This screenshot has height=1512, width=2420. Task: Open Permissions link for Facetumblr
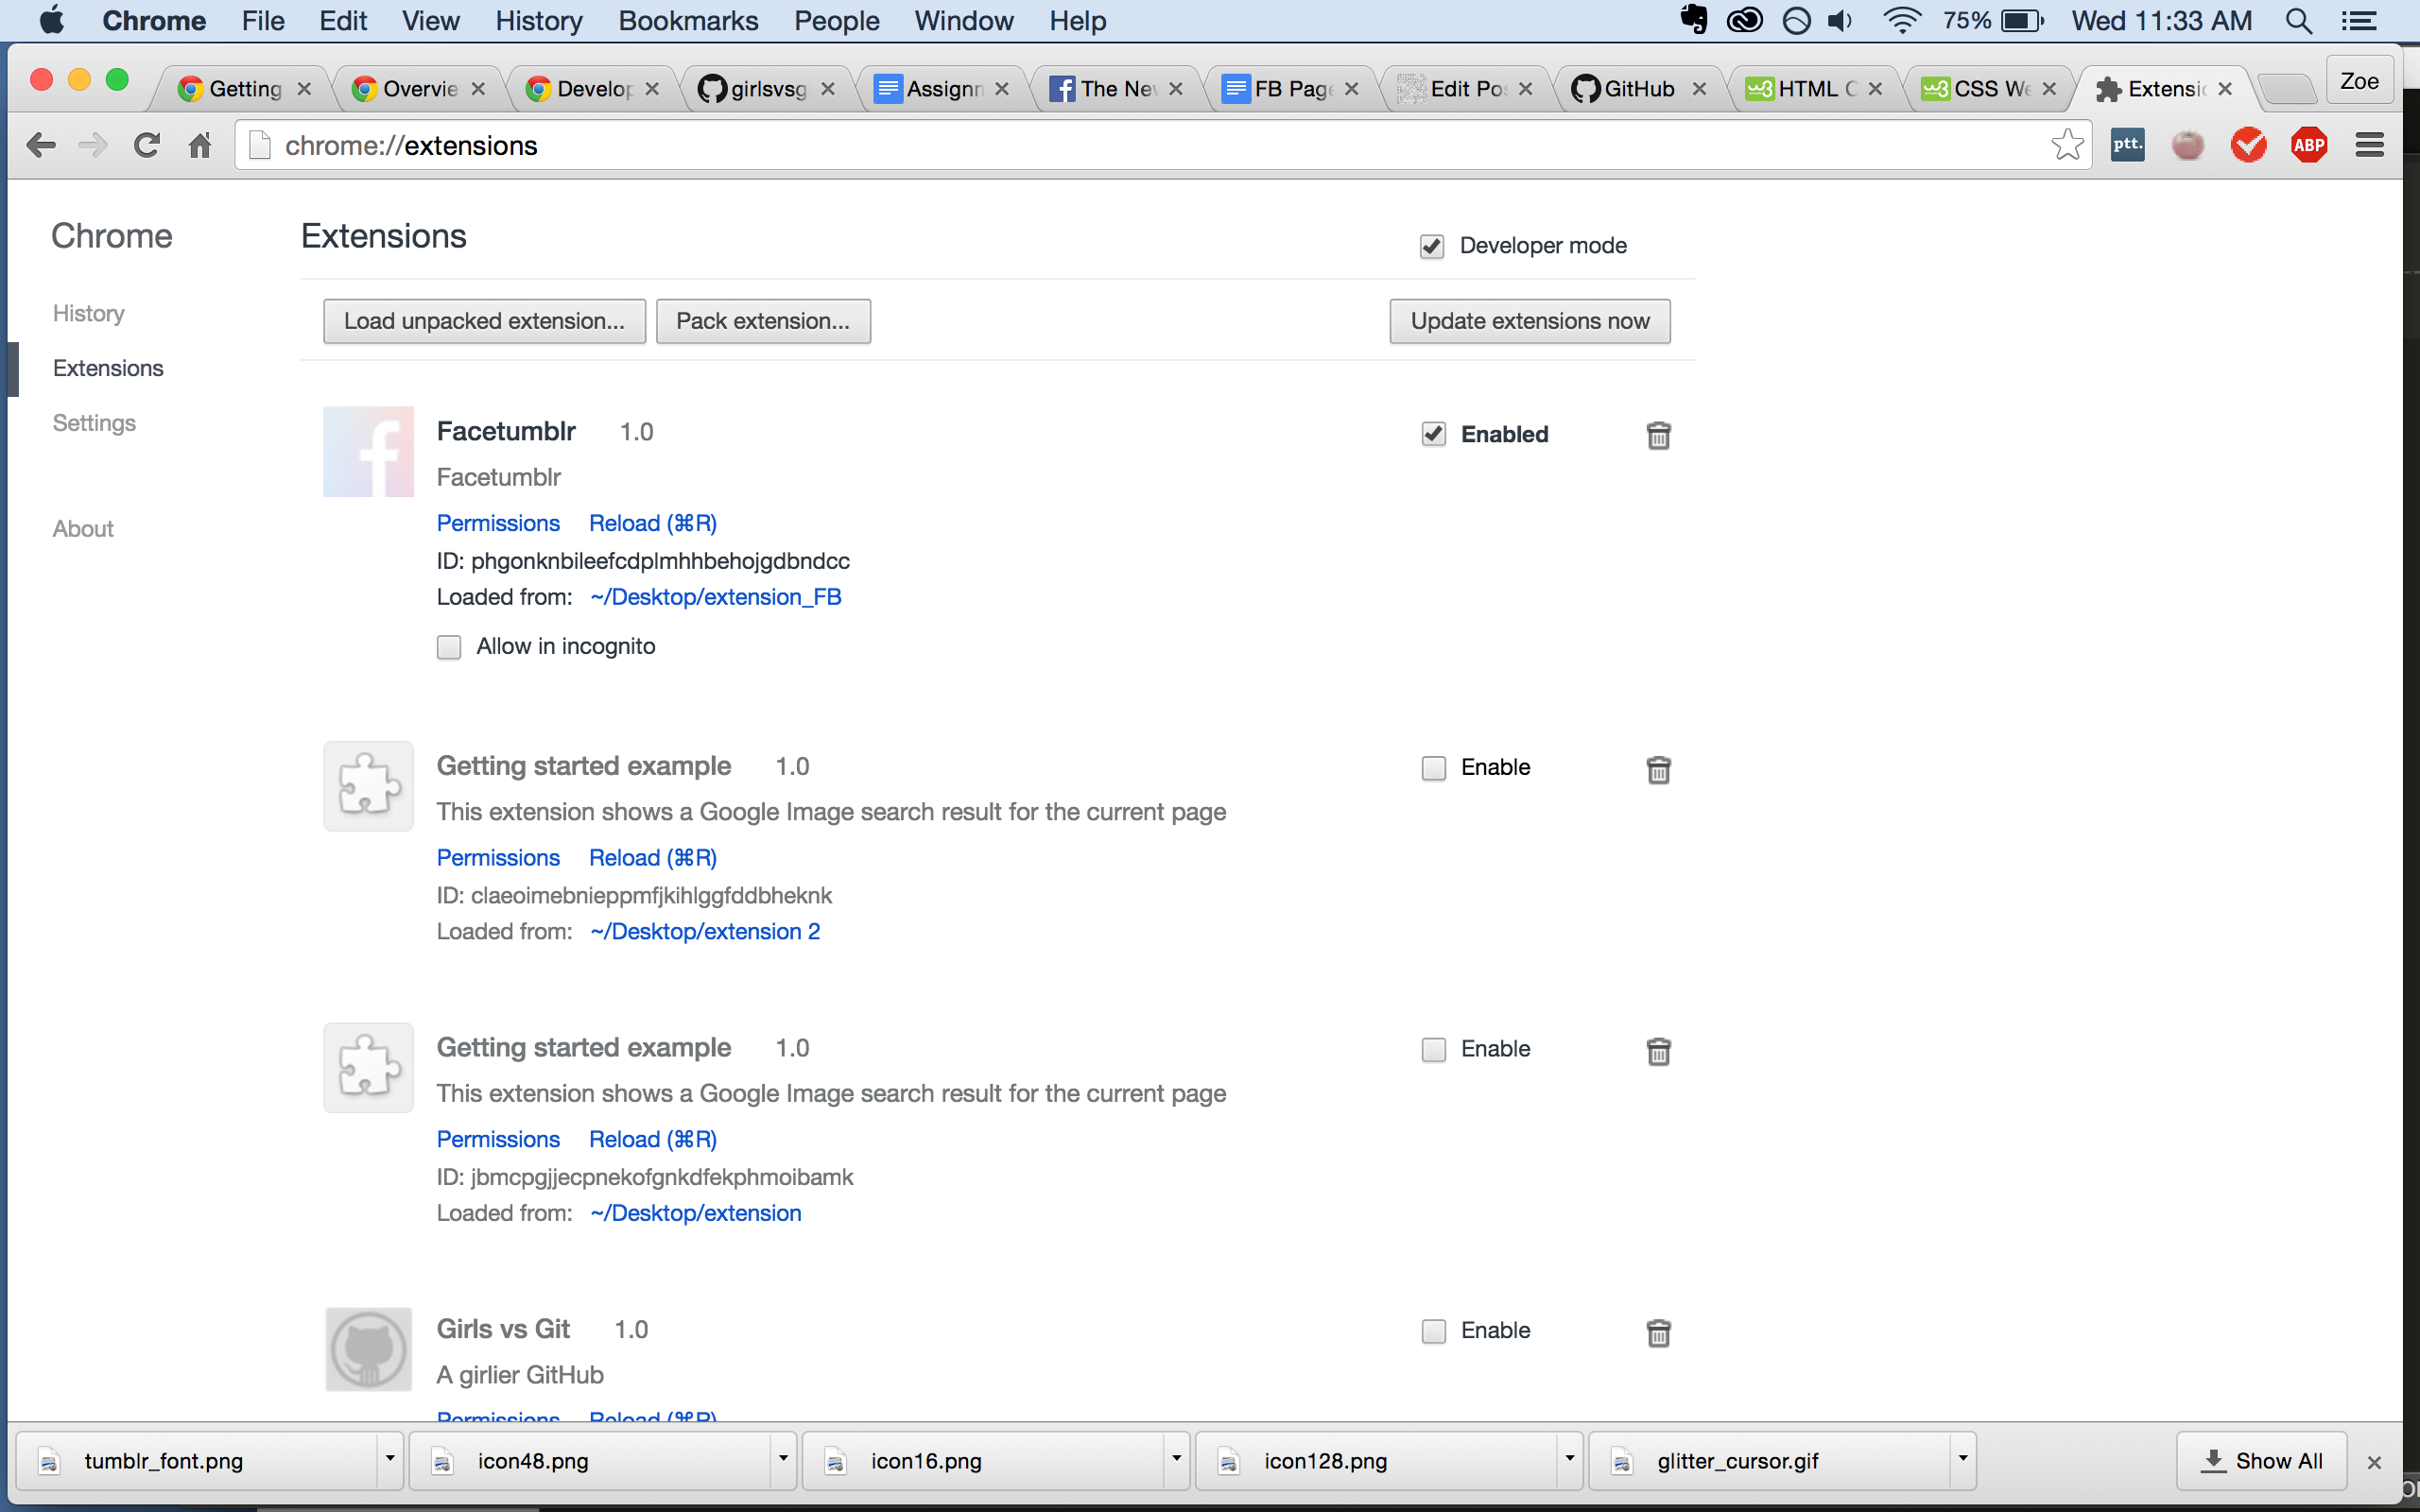[x=498, y=523]
